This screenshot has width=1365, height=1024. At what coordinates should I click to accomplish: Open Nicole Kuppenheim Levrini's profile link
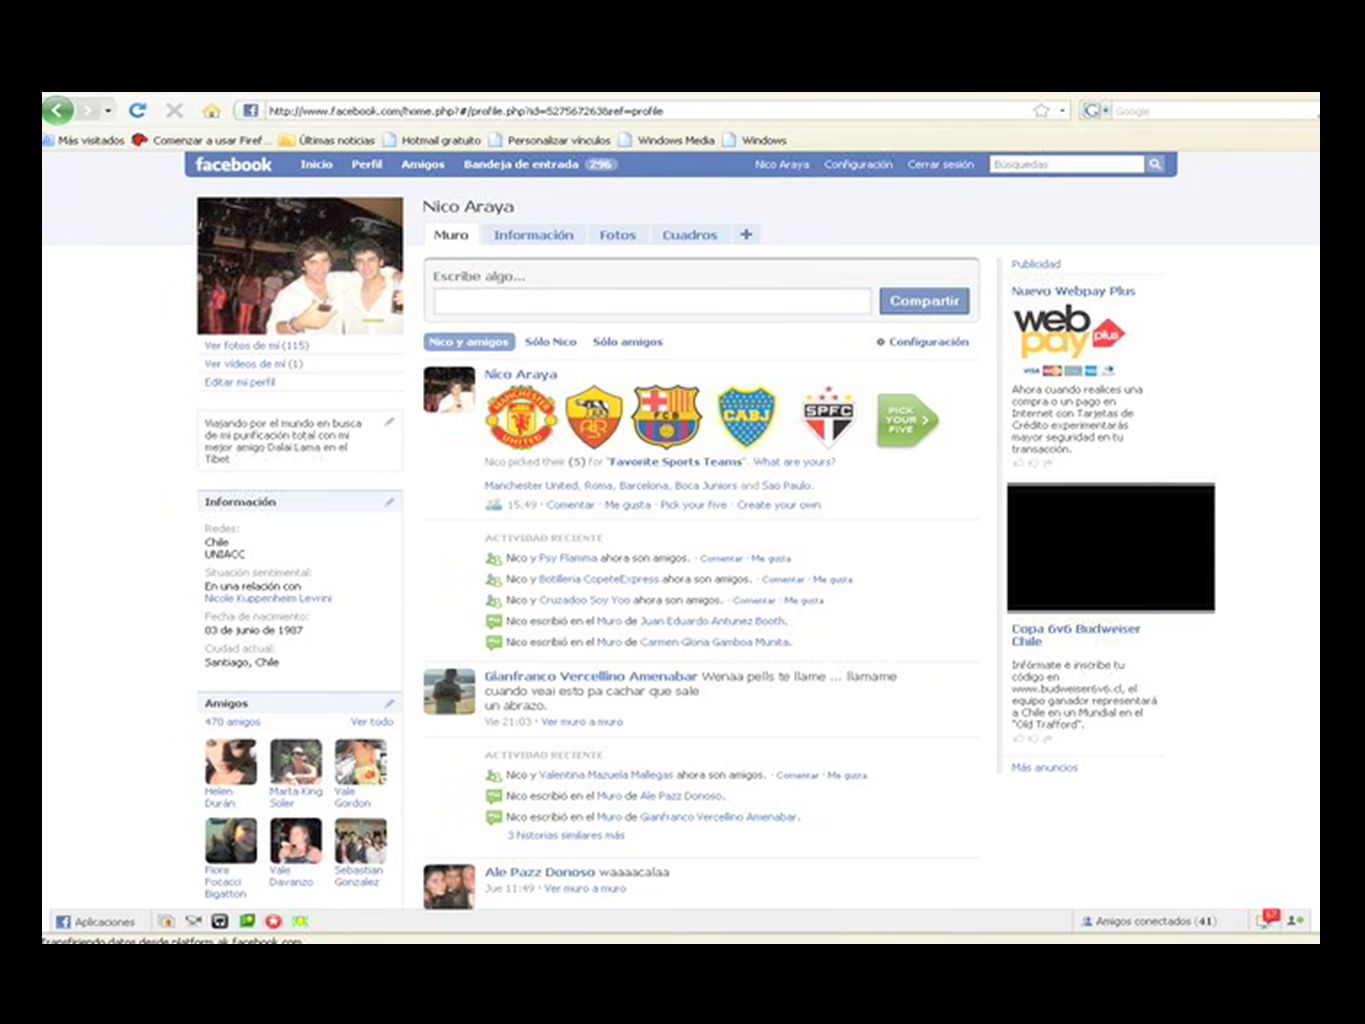[x=268, y=598]
